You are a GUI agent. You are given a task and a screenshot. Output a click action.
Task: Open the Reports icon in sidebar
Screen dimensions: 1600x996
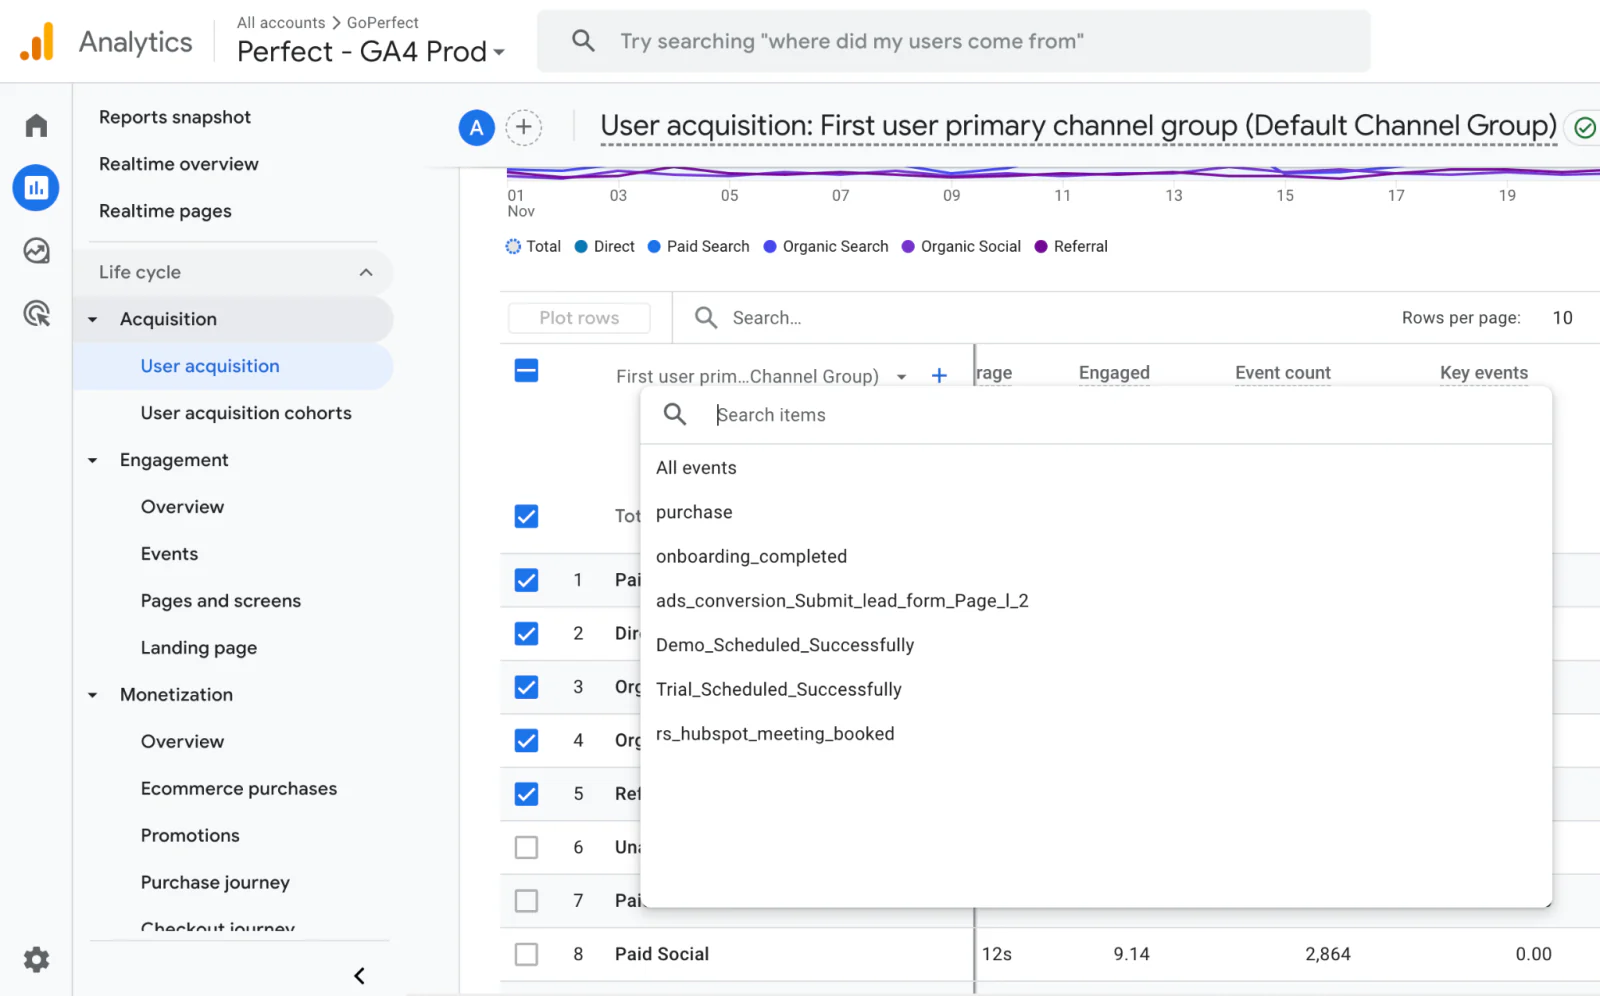click(36, 188)
